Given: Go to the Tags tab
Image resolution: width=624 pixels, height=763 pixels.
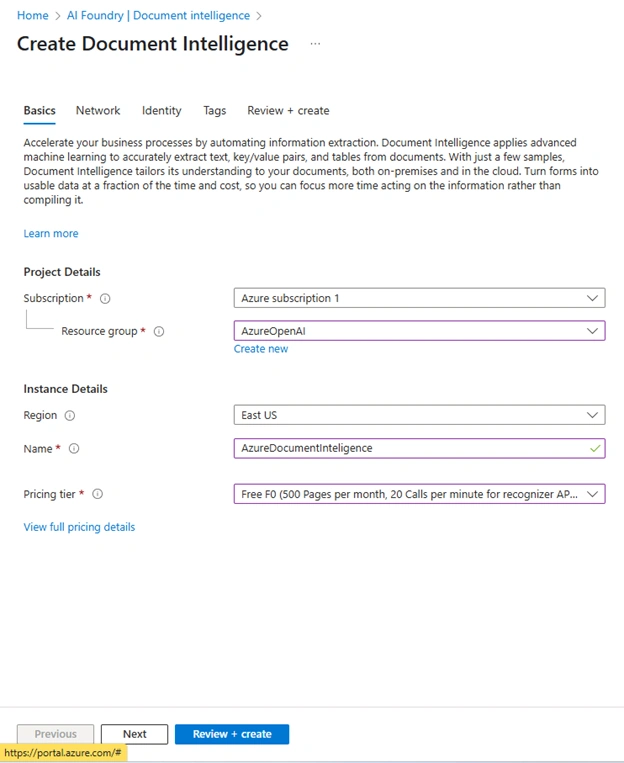Looking at the screenshot, I should pyautogui.click(x=215, y=110).
